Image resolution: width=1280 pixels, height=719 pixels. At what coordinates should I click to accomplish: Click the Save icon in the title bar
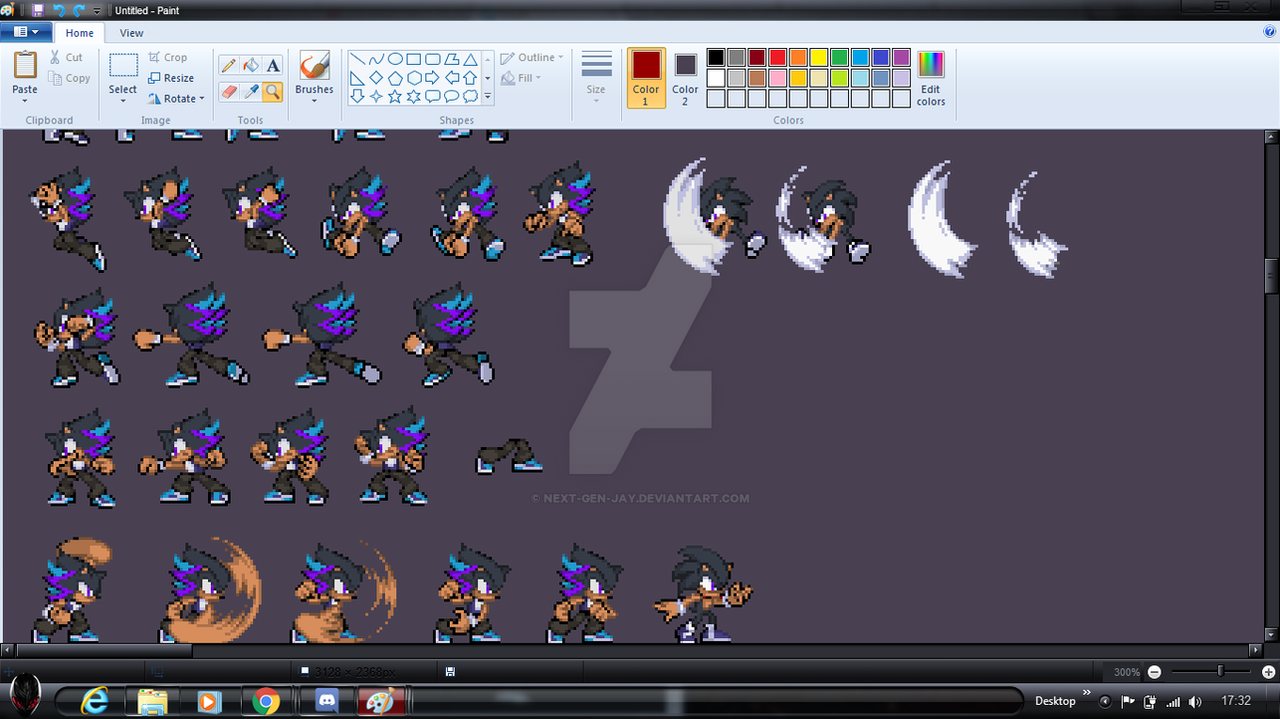pos(38,10)
